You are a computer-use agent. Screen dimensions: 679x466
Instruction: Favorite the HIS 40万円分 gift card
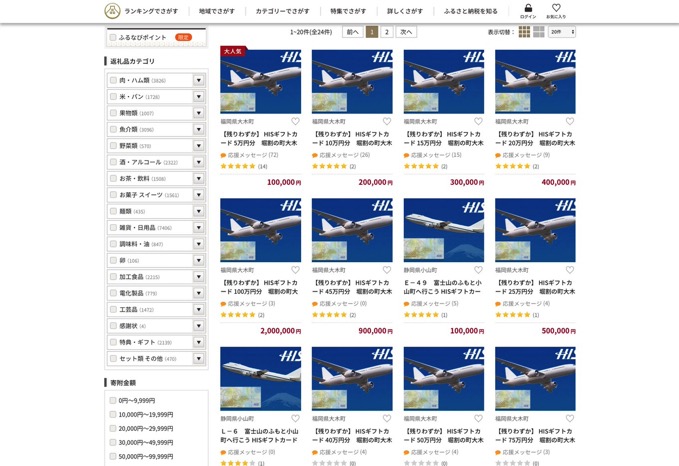pos(387,418)
